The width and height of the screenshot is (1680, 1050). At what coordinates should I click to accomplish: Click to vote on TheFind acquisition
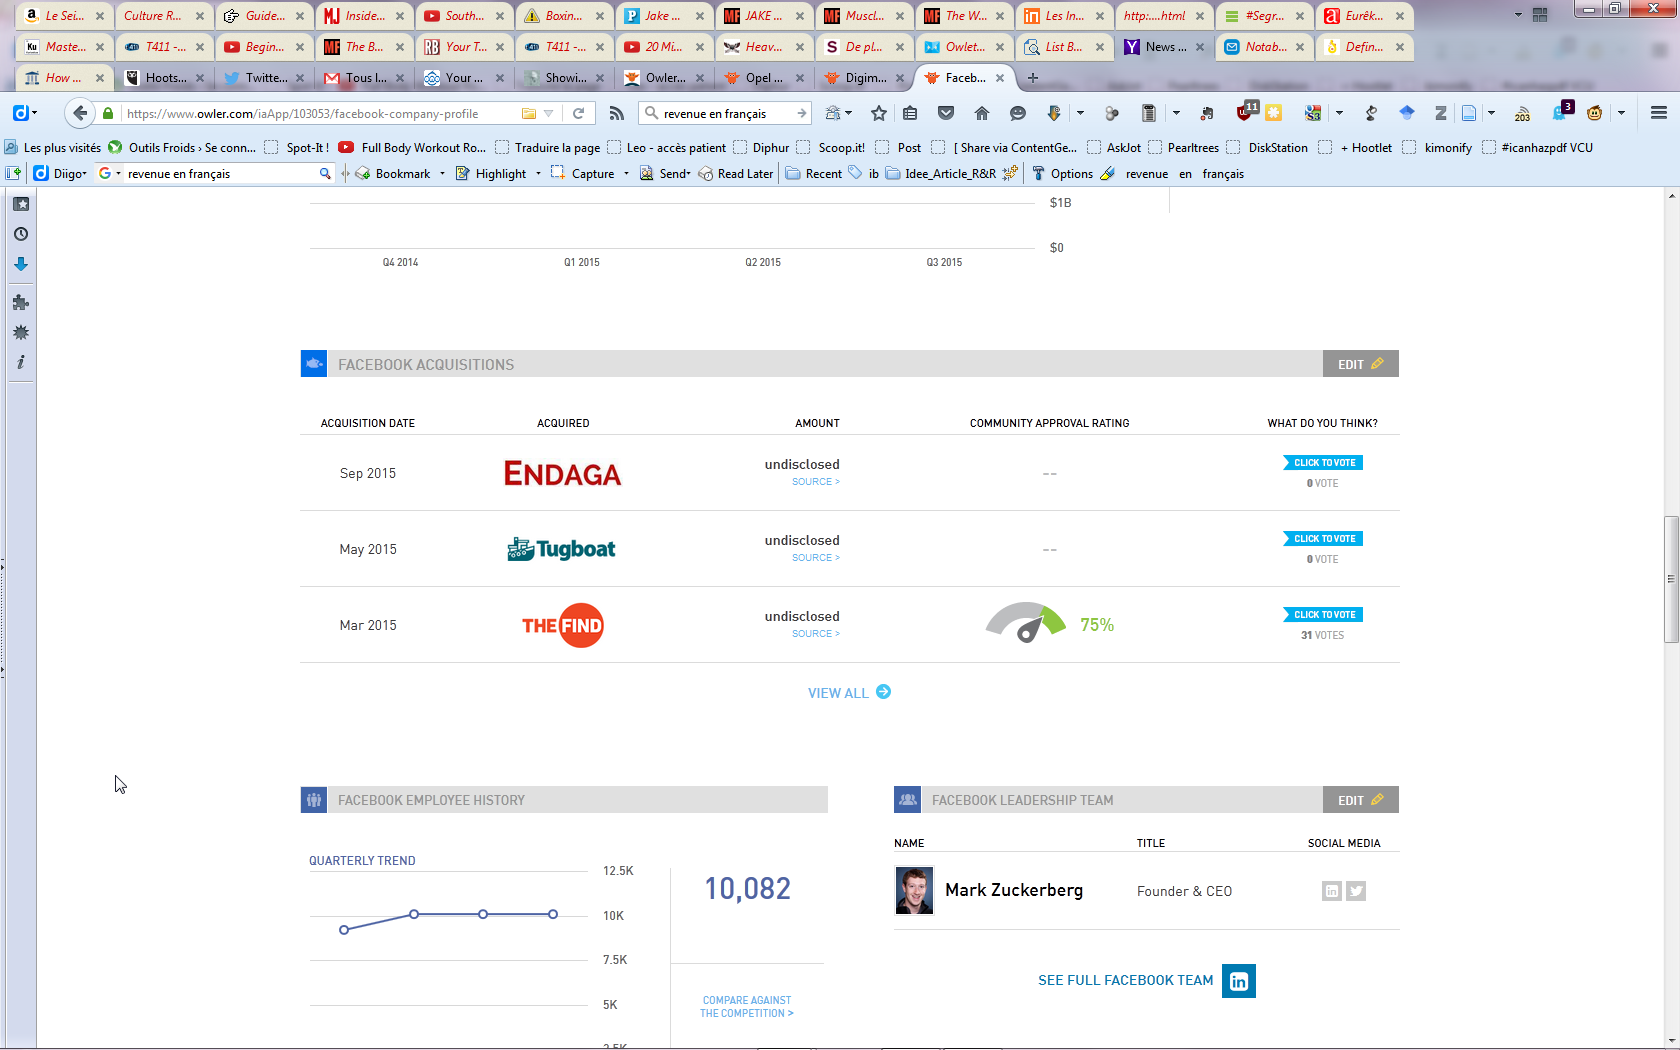click(x=1323, y=615)
